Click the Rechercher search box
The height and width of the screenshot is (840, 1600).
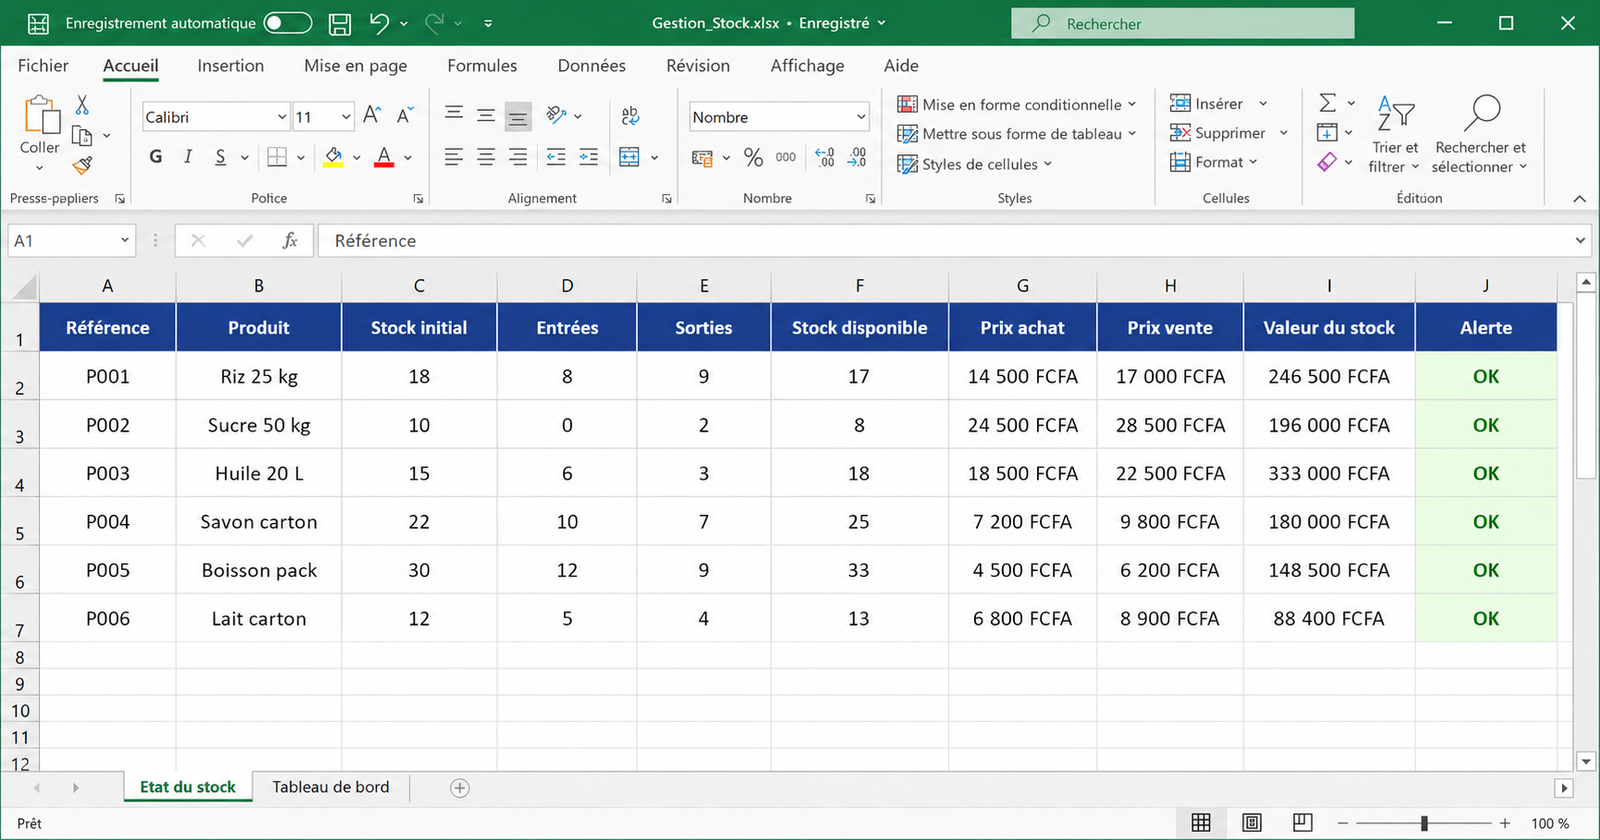click(1183, 23)
